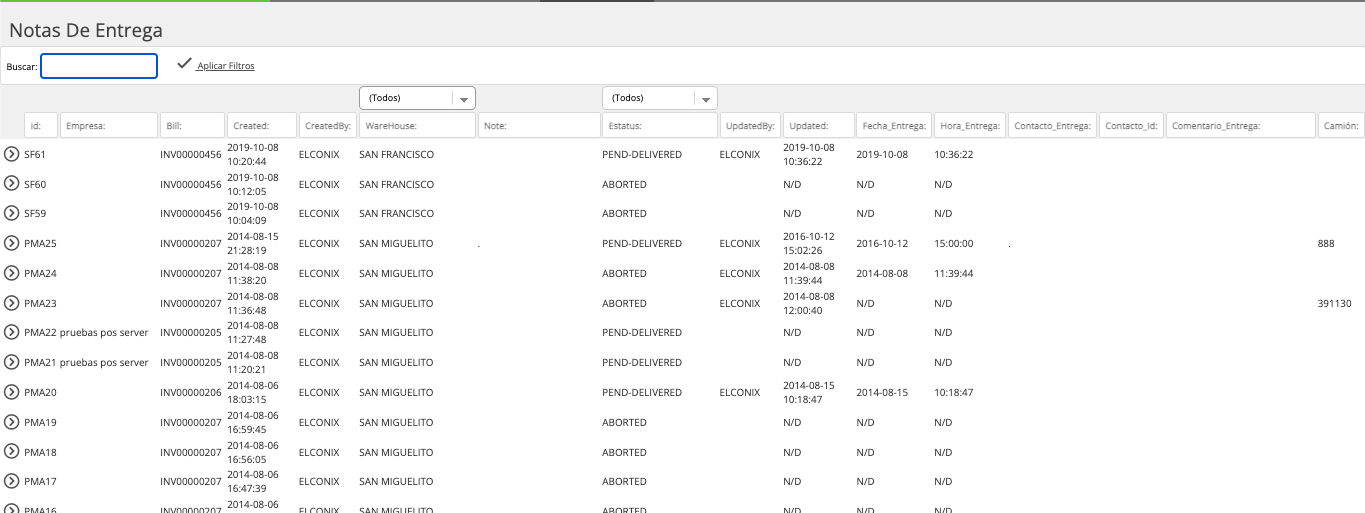The height and width of the screenshot is (513, 1365).
Task: Click the Updated filter field
Action: [819, 125]
